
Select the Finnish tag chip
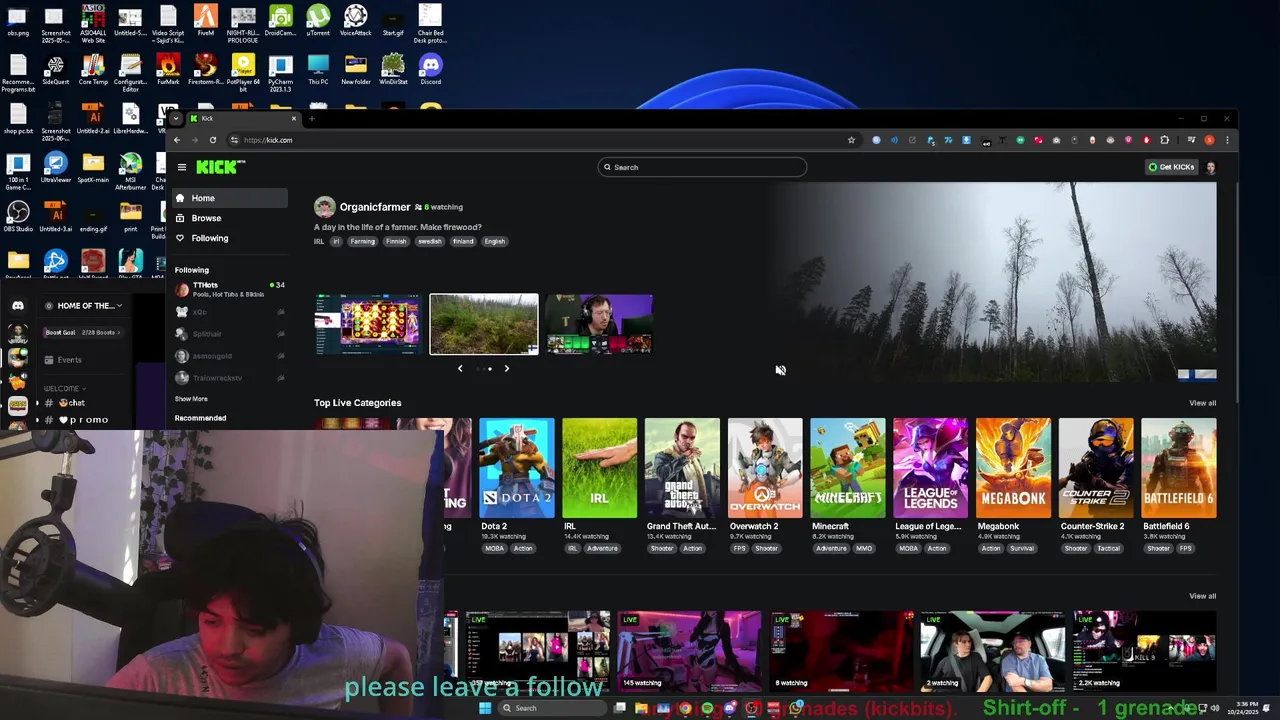[x=396, y=241]
